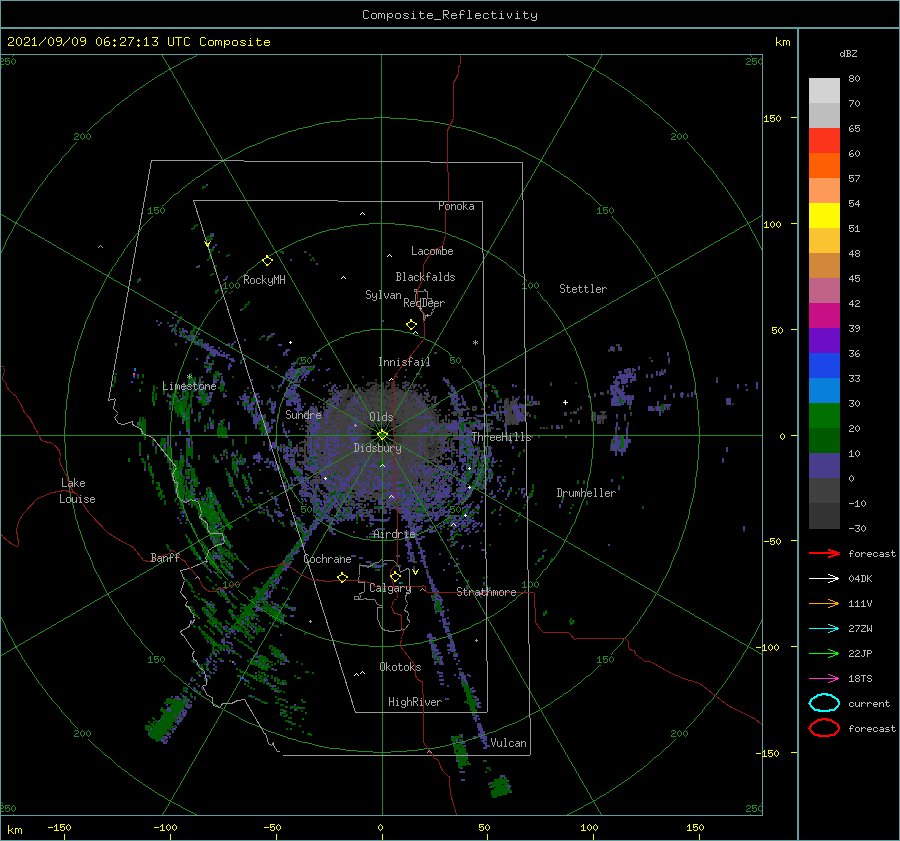Click the yellow diamond marker below Cochrane

click(343, 577)
